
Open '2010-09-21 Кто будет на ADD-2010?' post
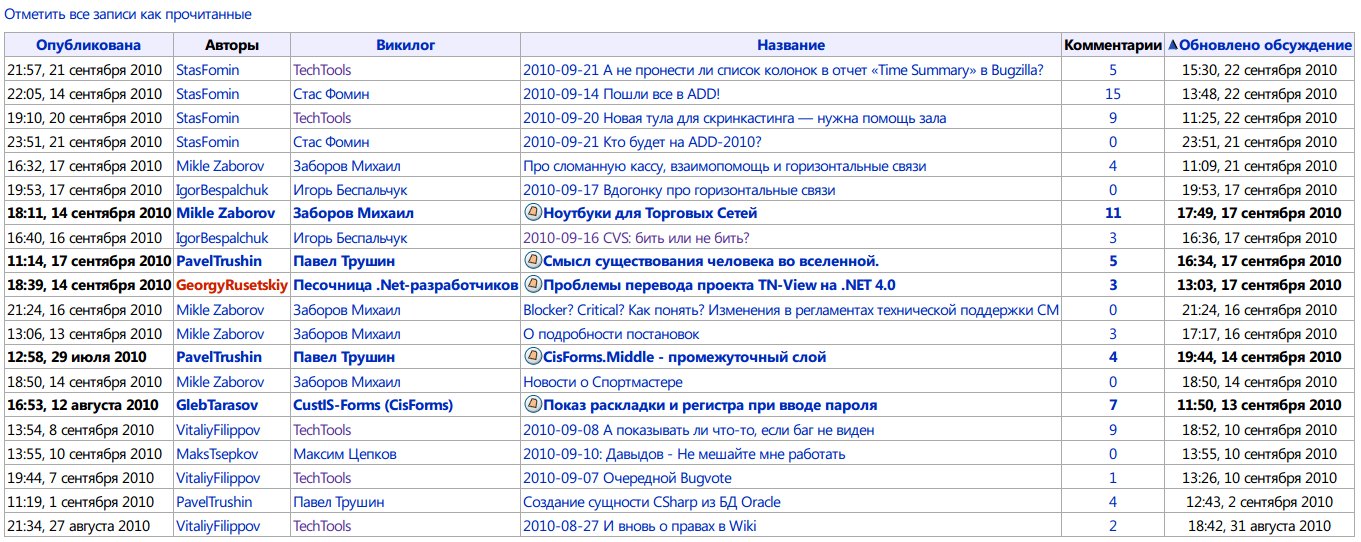pyautogui.click(x=642, y=142)
